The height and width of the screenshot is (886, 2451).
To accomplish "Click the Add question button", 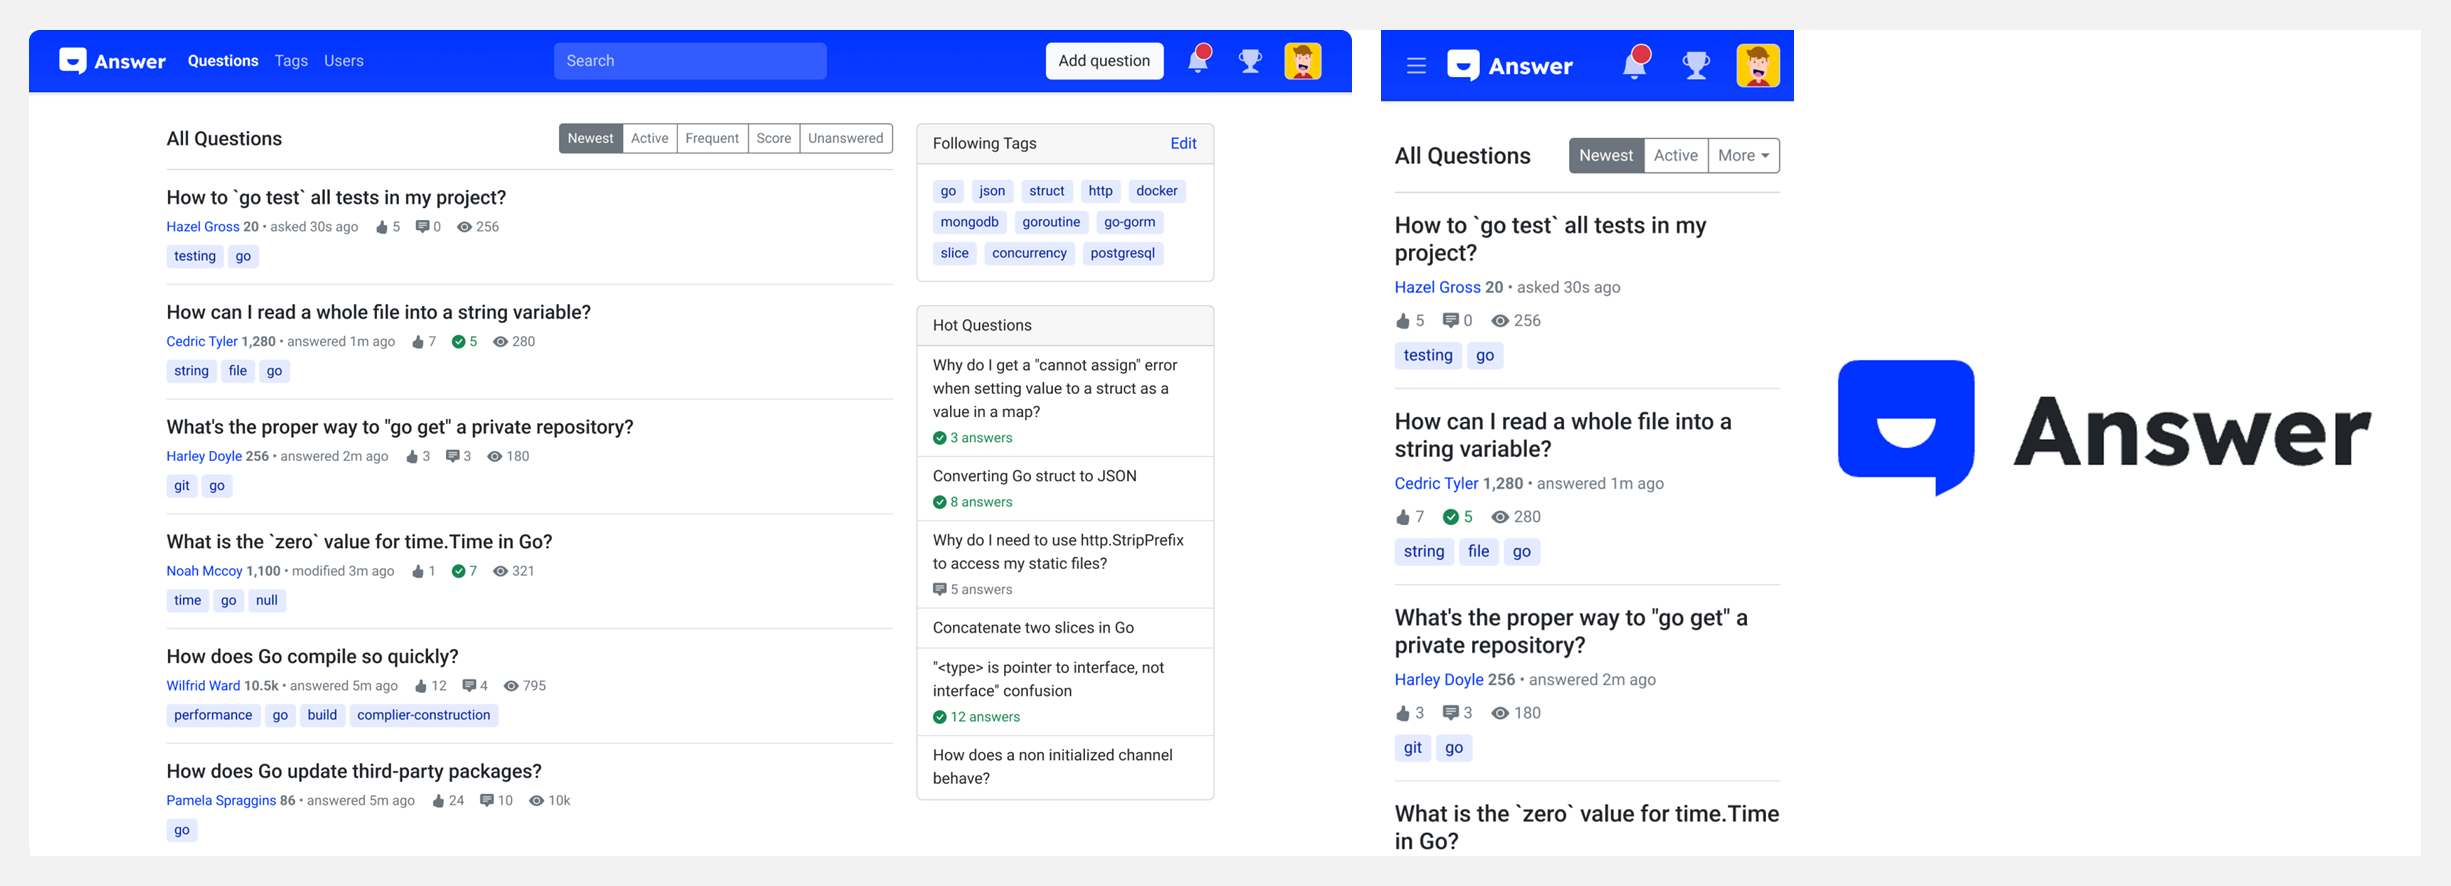I will 1104,61.
